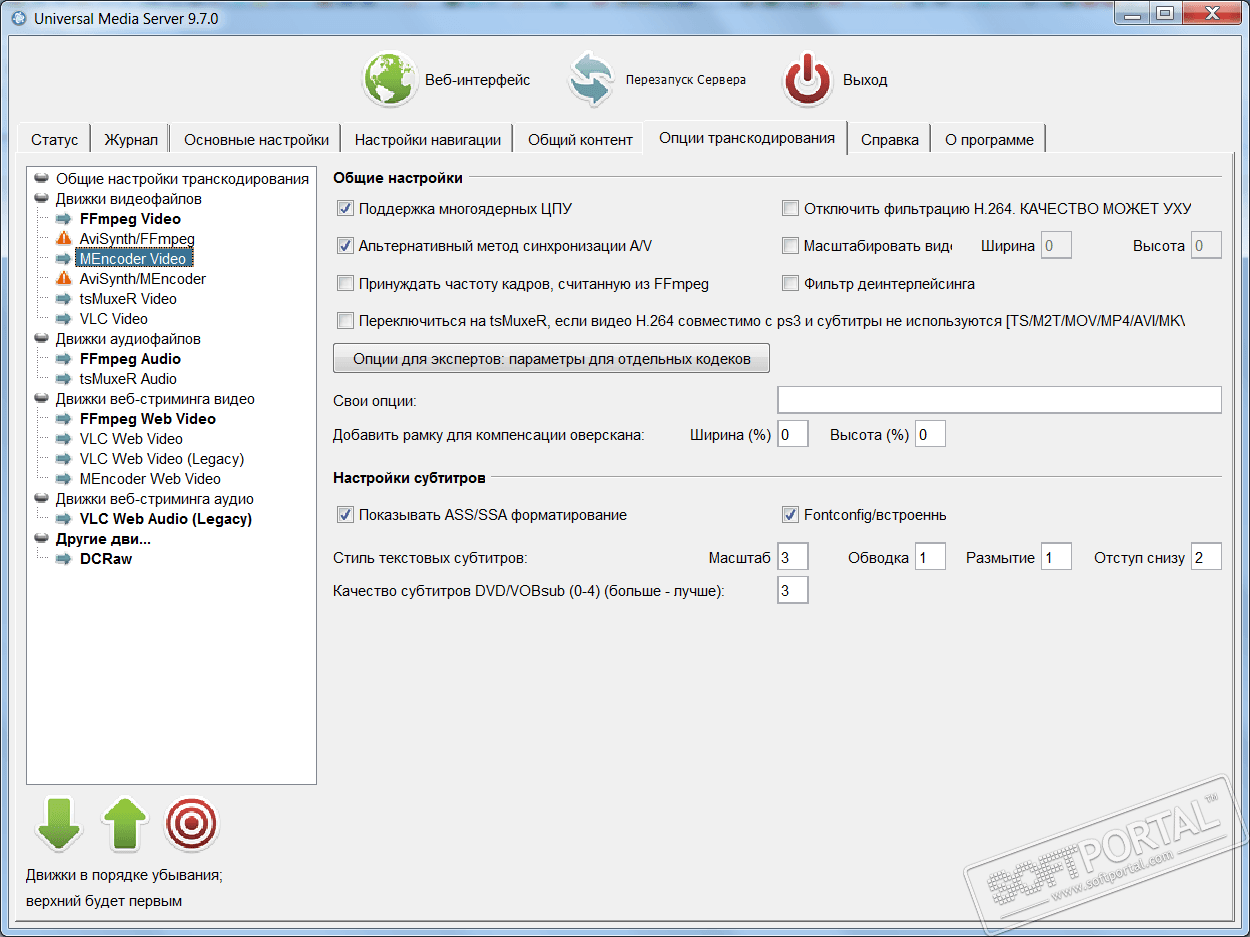Toggle Fontconfig/встроенные checkbox
The image size is (1250, 937).
coord(790,515)
